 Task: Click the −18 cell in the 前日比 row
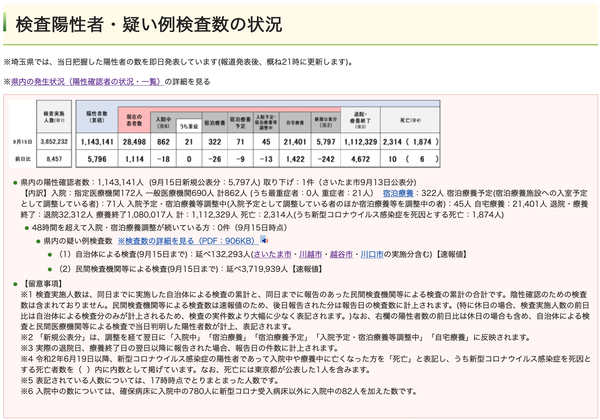click(x=163, y=159)
